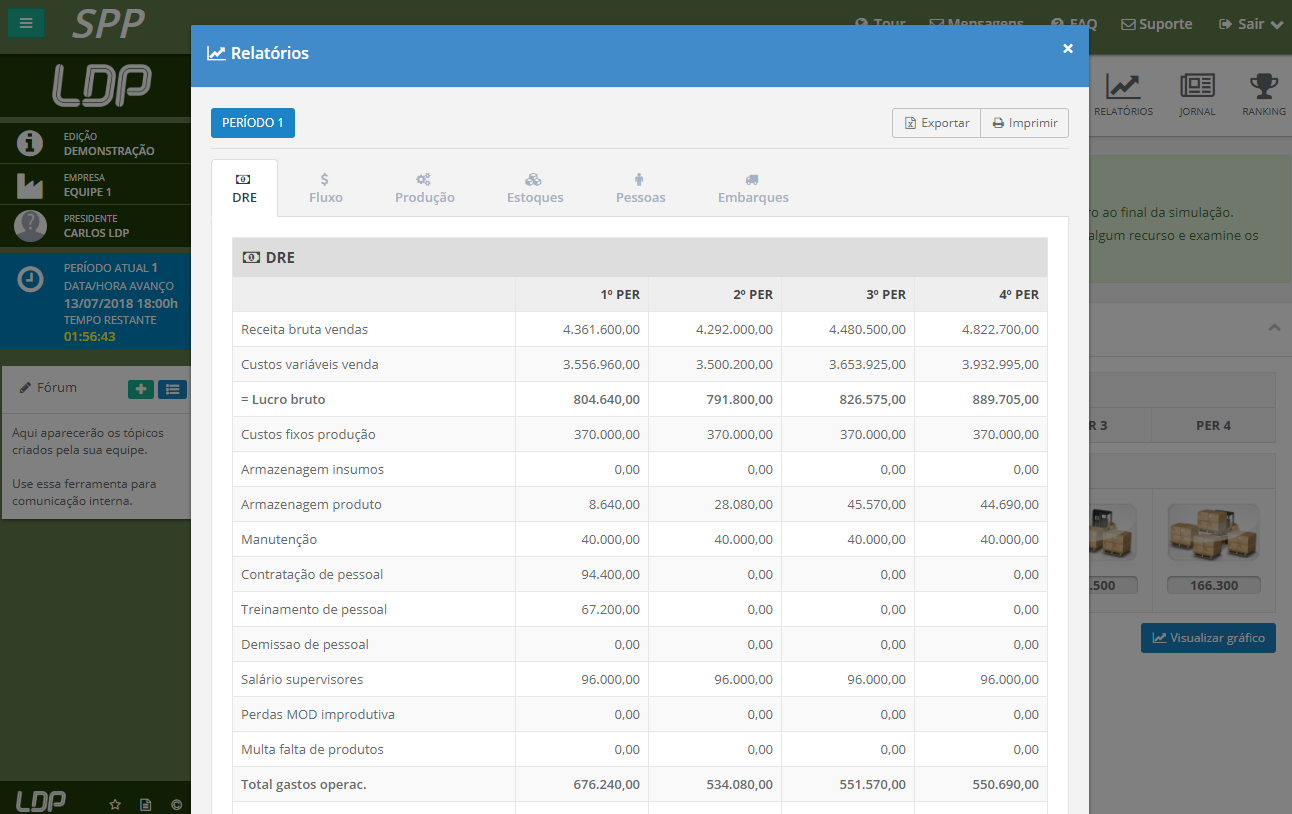
Task: Click the LDP logo in sidebar footer
Action: (41, 800)
